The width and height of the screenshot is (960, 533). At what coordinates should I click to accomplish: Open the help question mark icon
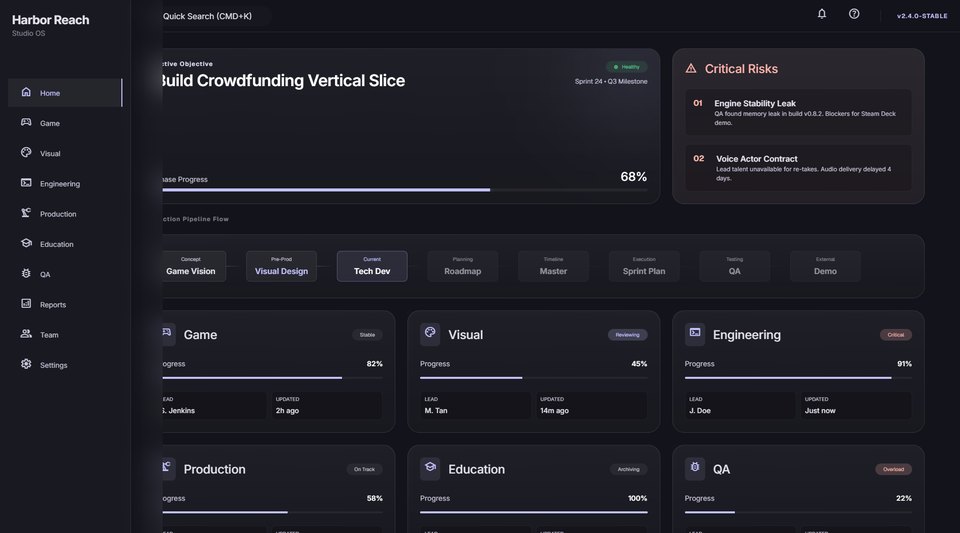(853, 14)
